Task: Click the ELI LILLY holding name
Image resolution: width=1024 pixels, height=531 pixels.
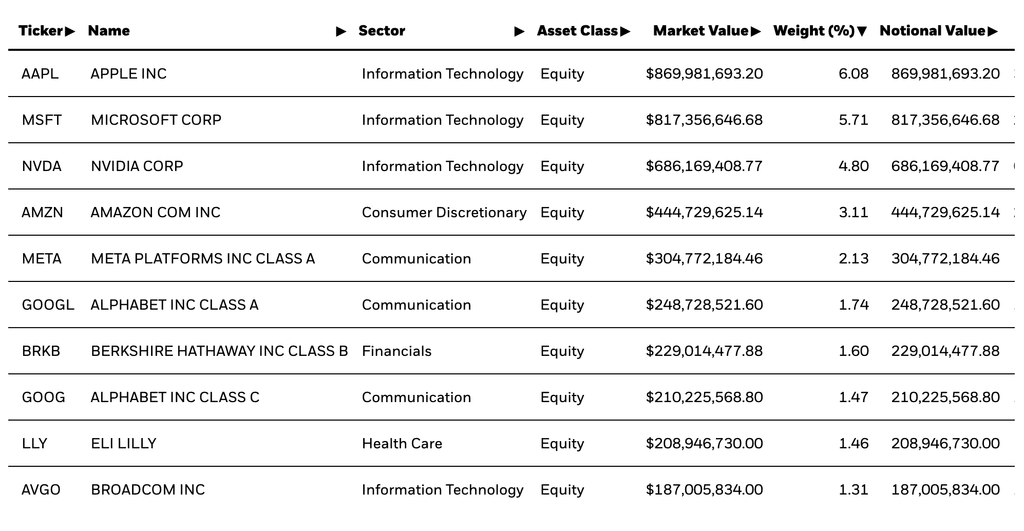Action: [123, 443]
